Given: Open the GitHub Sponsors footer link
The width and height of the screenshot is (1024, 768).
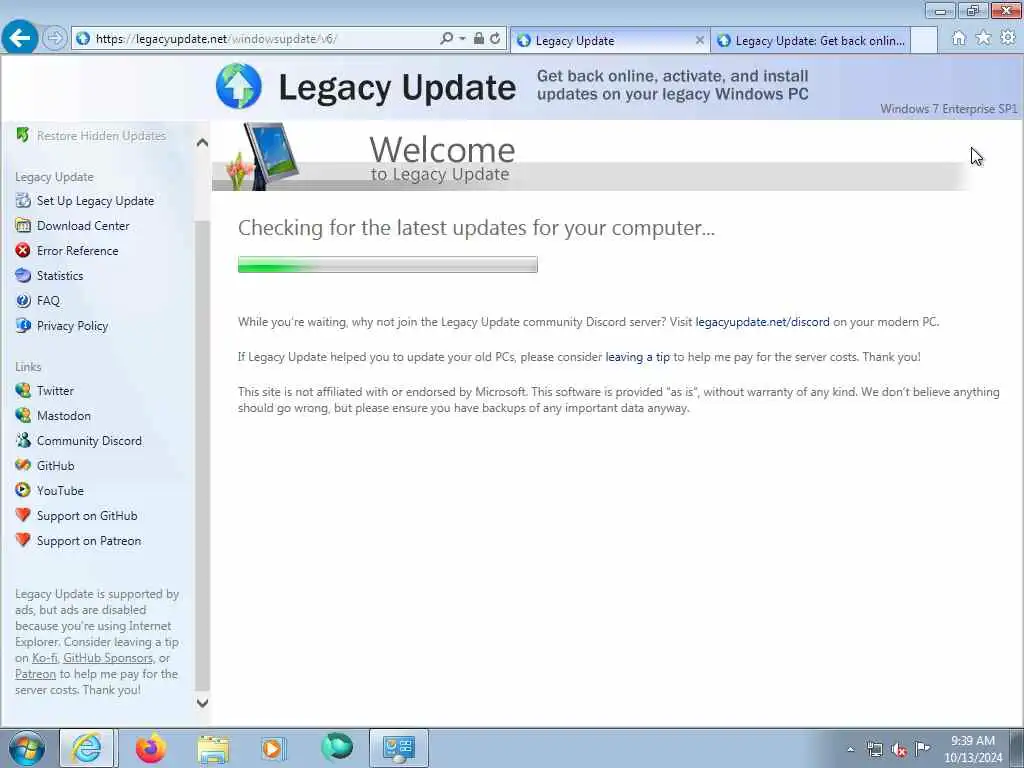Looking at the screenshot, I should coord(108,658).
